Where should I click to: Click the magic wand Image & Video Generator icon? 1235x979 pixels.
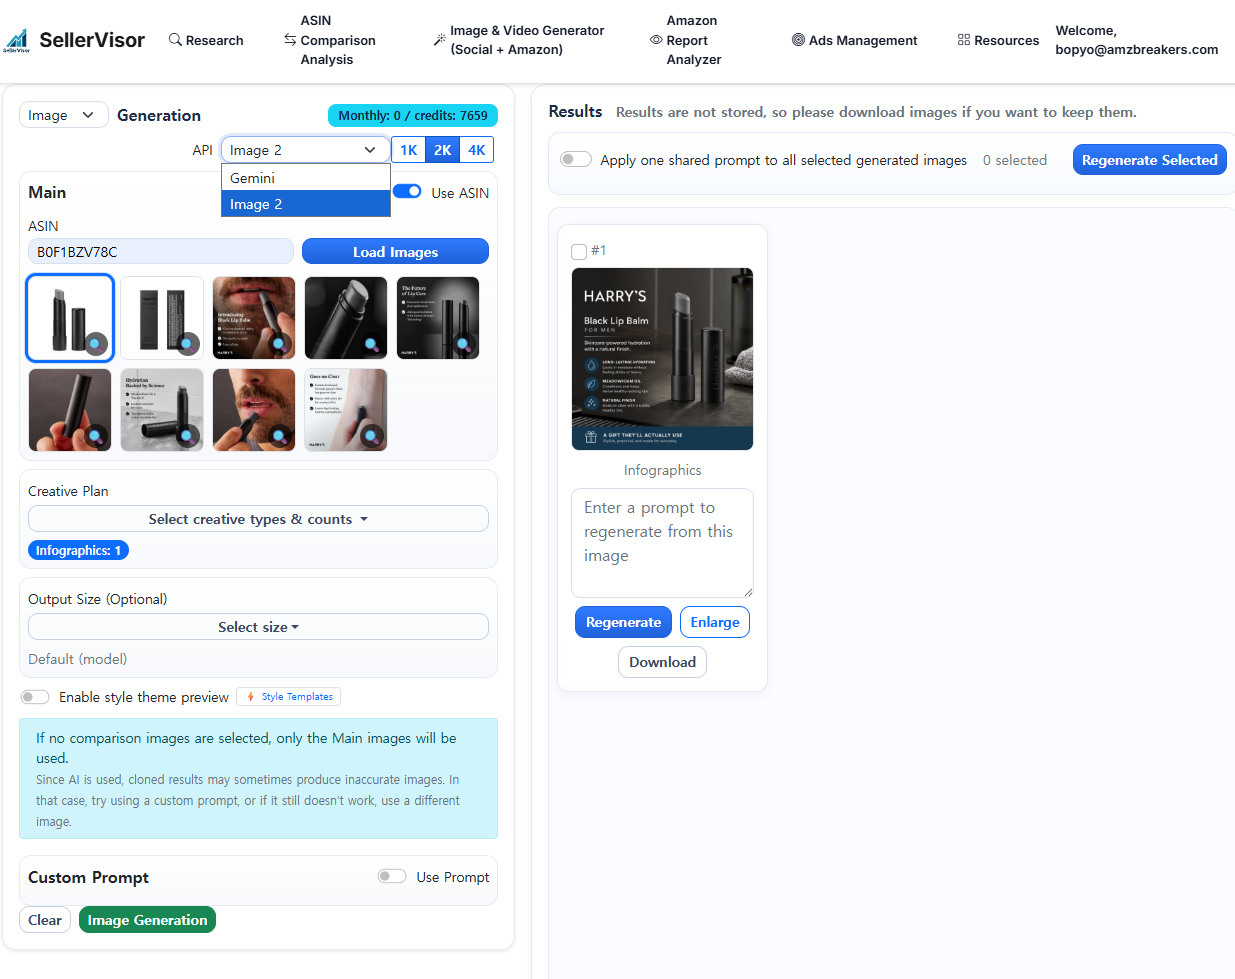point(440,40)
